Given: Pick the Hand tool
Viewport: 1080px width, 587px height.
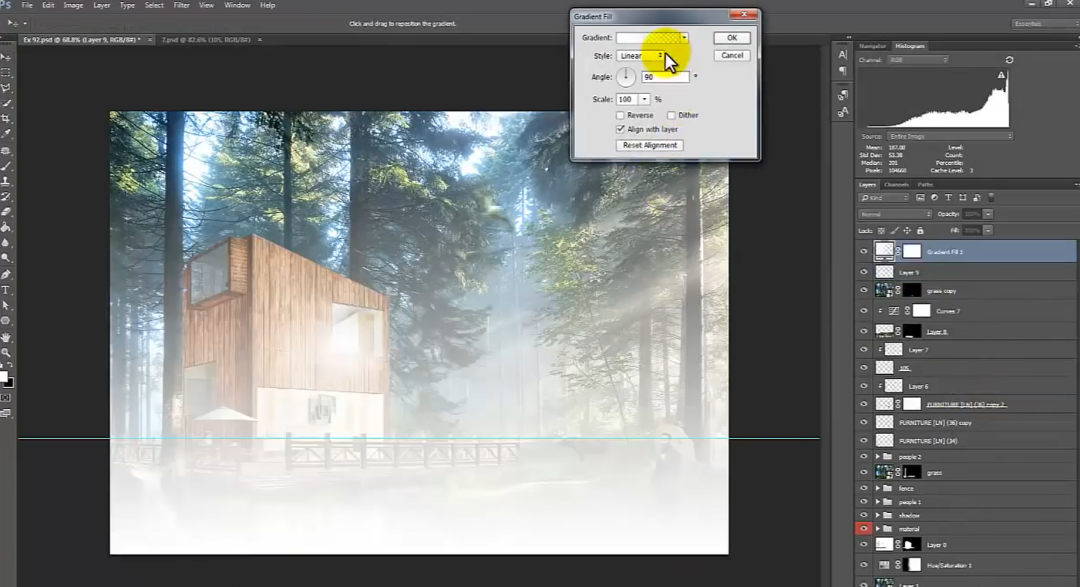Looking at the screenshot, I should coord(7,337).
